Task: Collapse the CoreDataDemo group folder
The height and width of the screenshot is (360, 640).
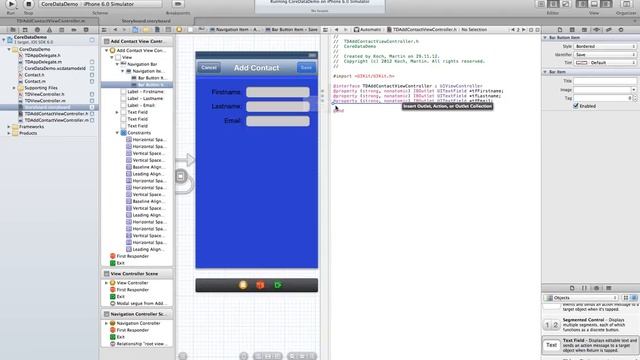Action: (9, 49)
